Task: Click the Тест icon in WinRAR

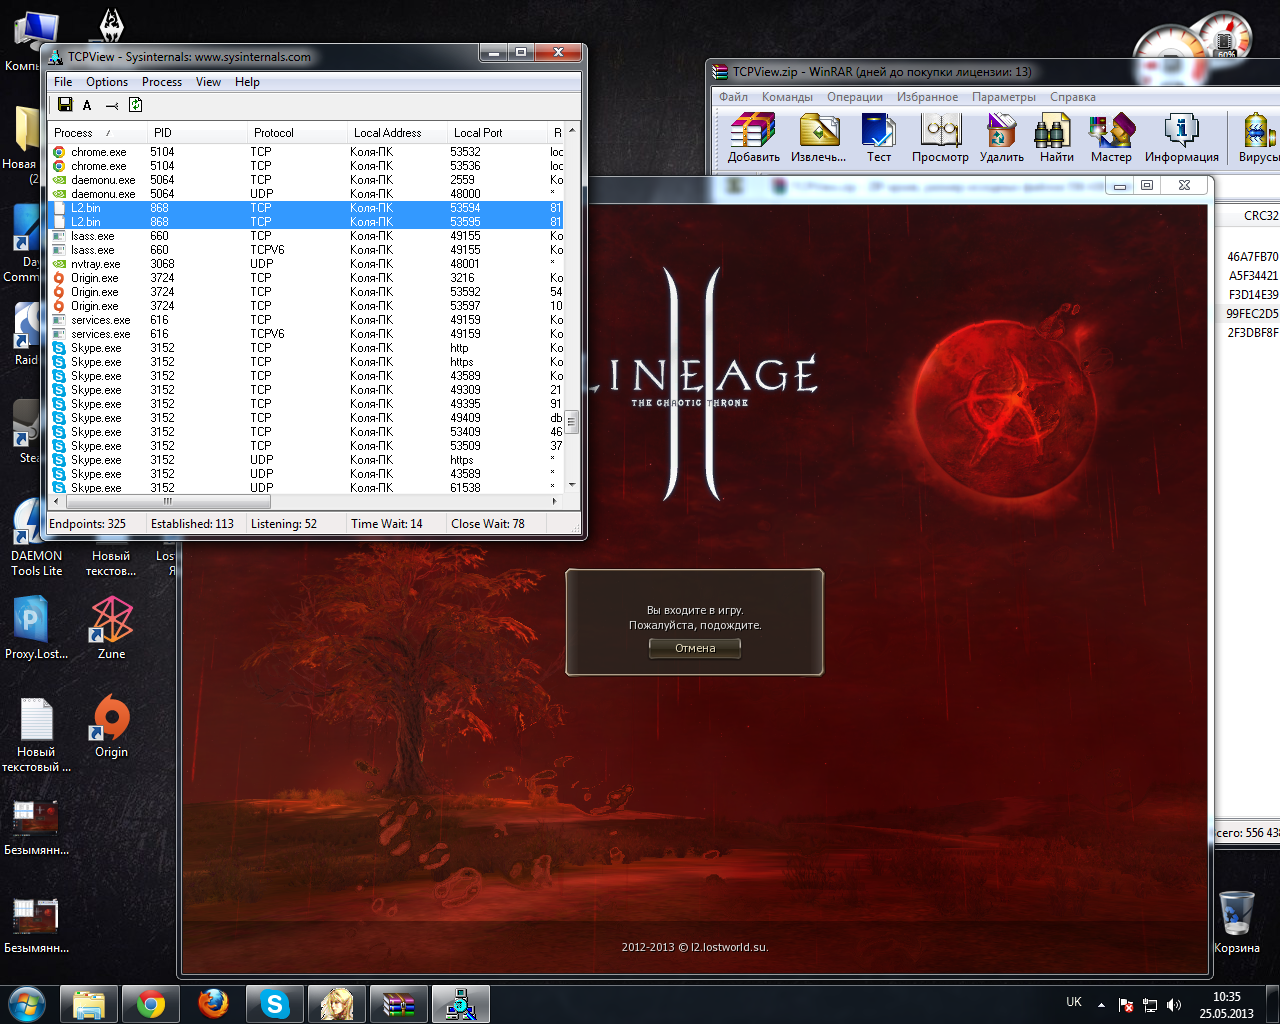Action: click(879, 138)
